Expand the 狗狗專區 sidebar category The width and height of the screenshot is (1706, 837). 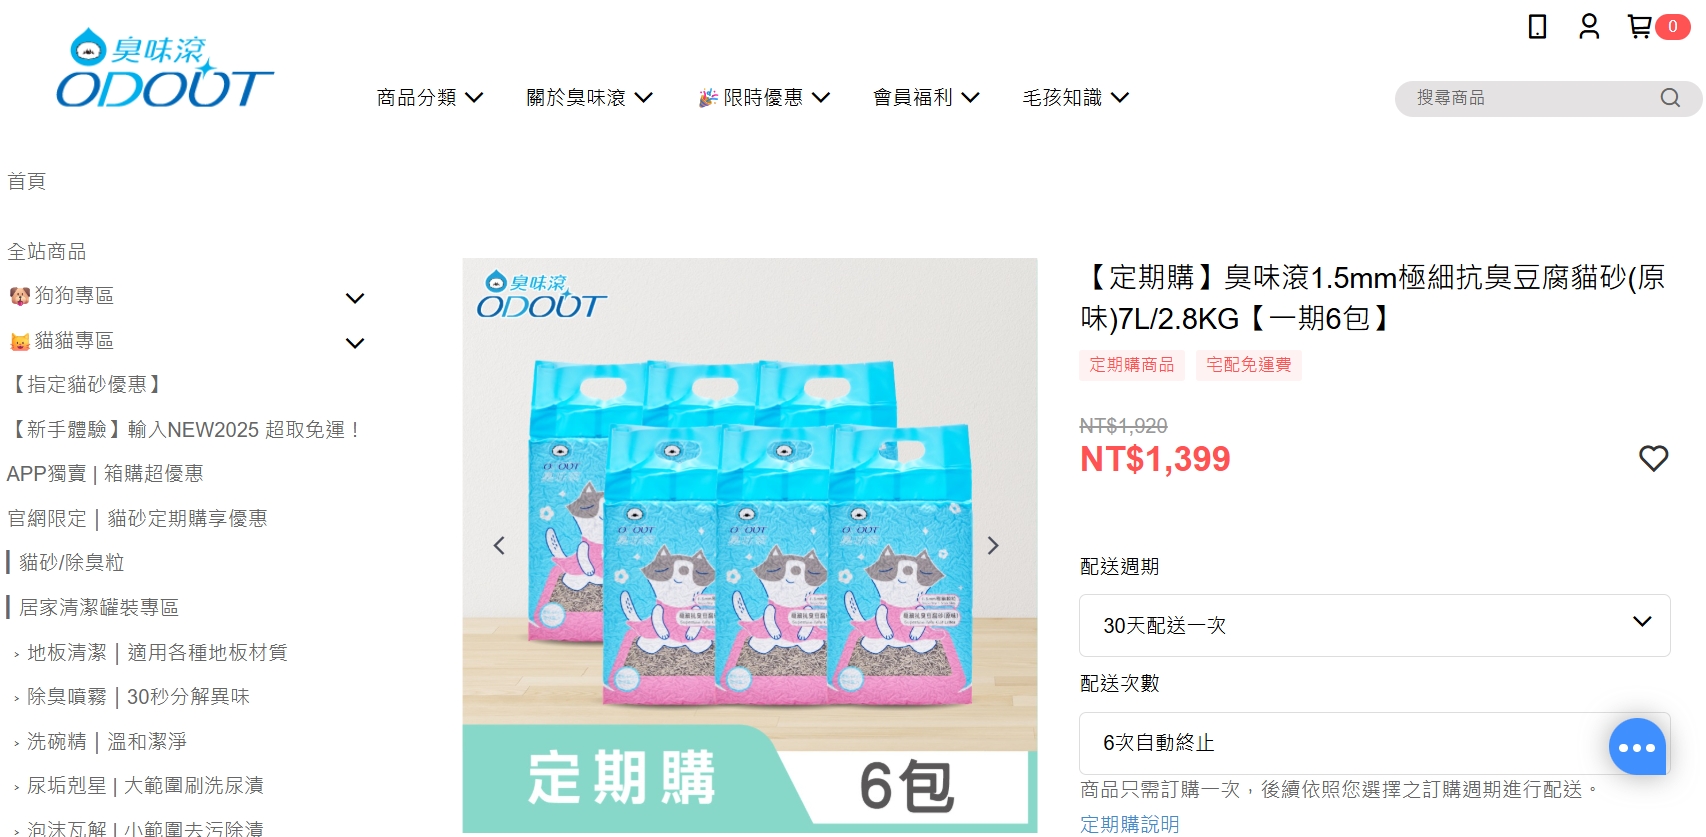pos(354,298)
